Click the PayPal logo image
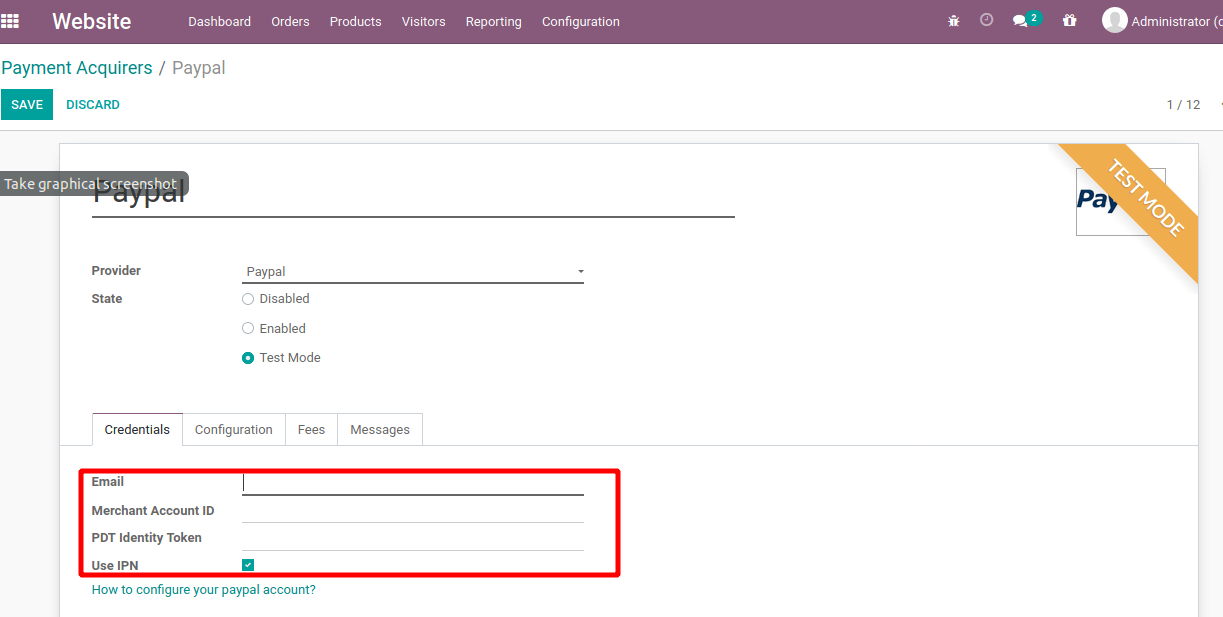 click(1120, 202)
